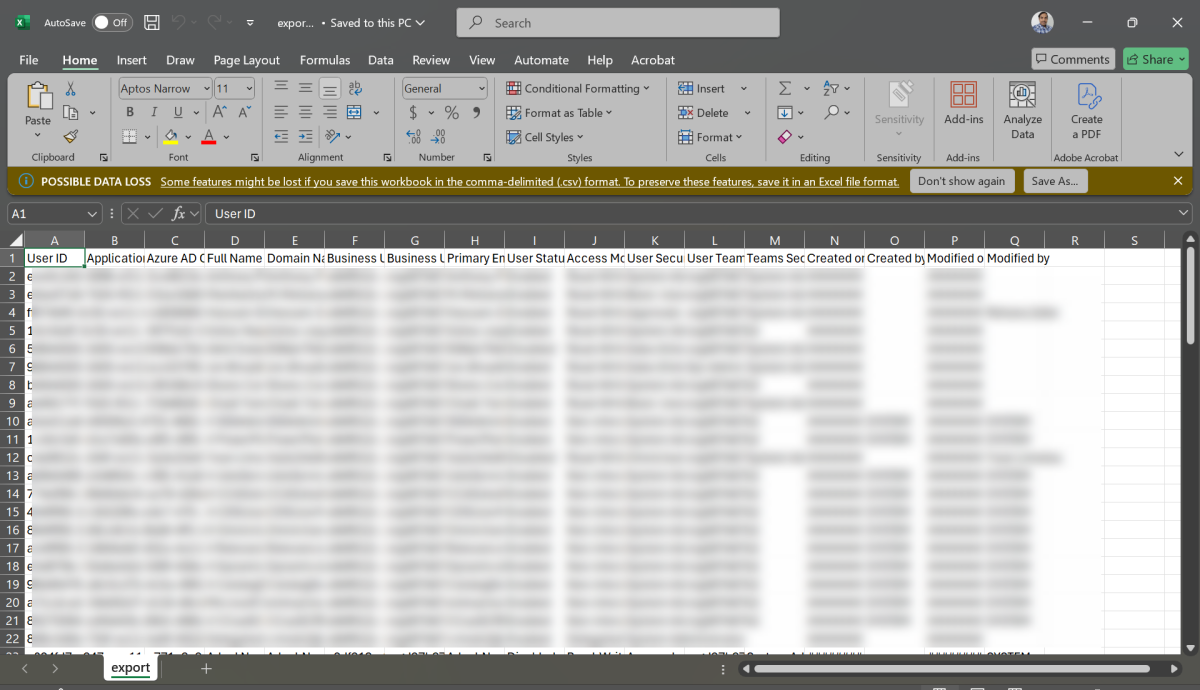The height and width of the screenshot is (690, 1200).
Task: Click the AutoSum sigma icon
Action: (x=785, y=88)
